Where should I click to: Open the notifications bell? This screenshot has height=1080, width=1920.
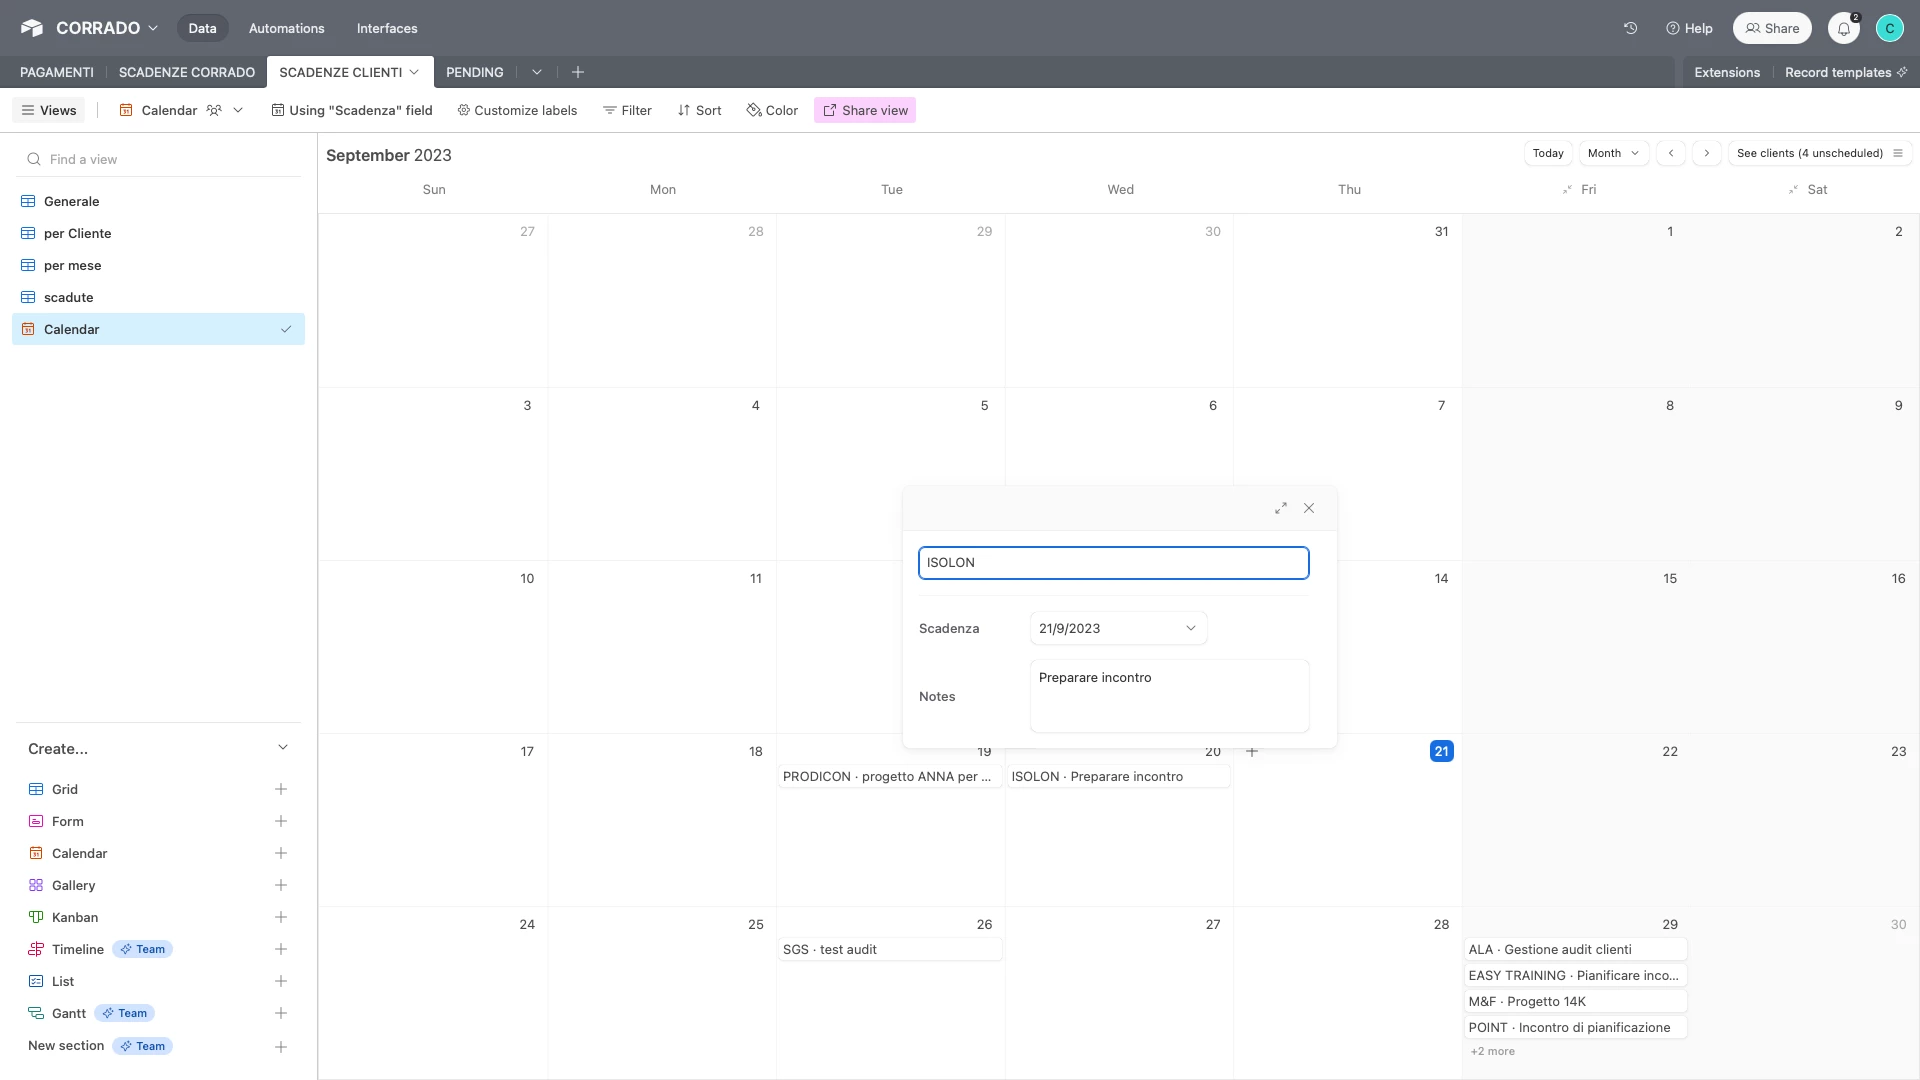point(1843,28)
